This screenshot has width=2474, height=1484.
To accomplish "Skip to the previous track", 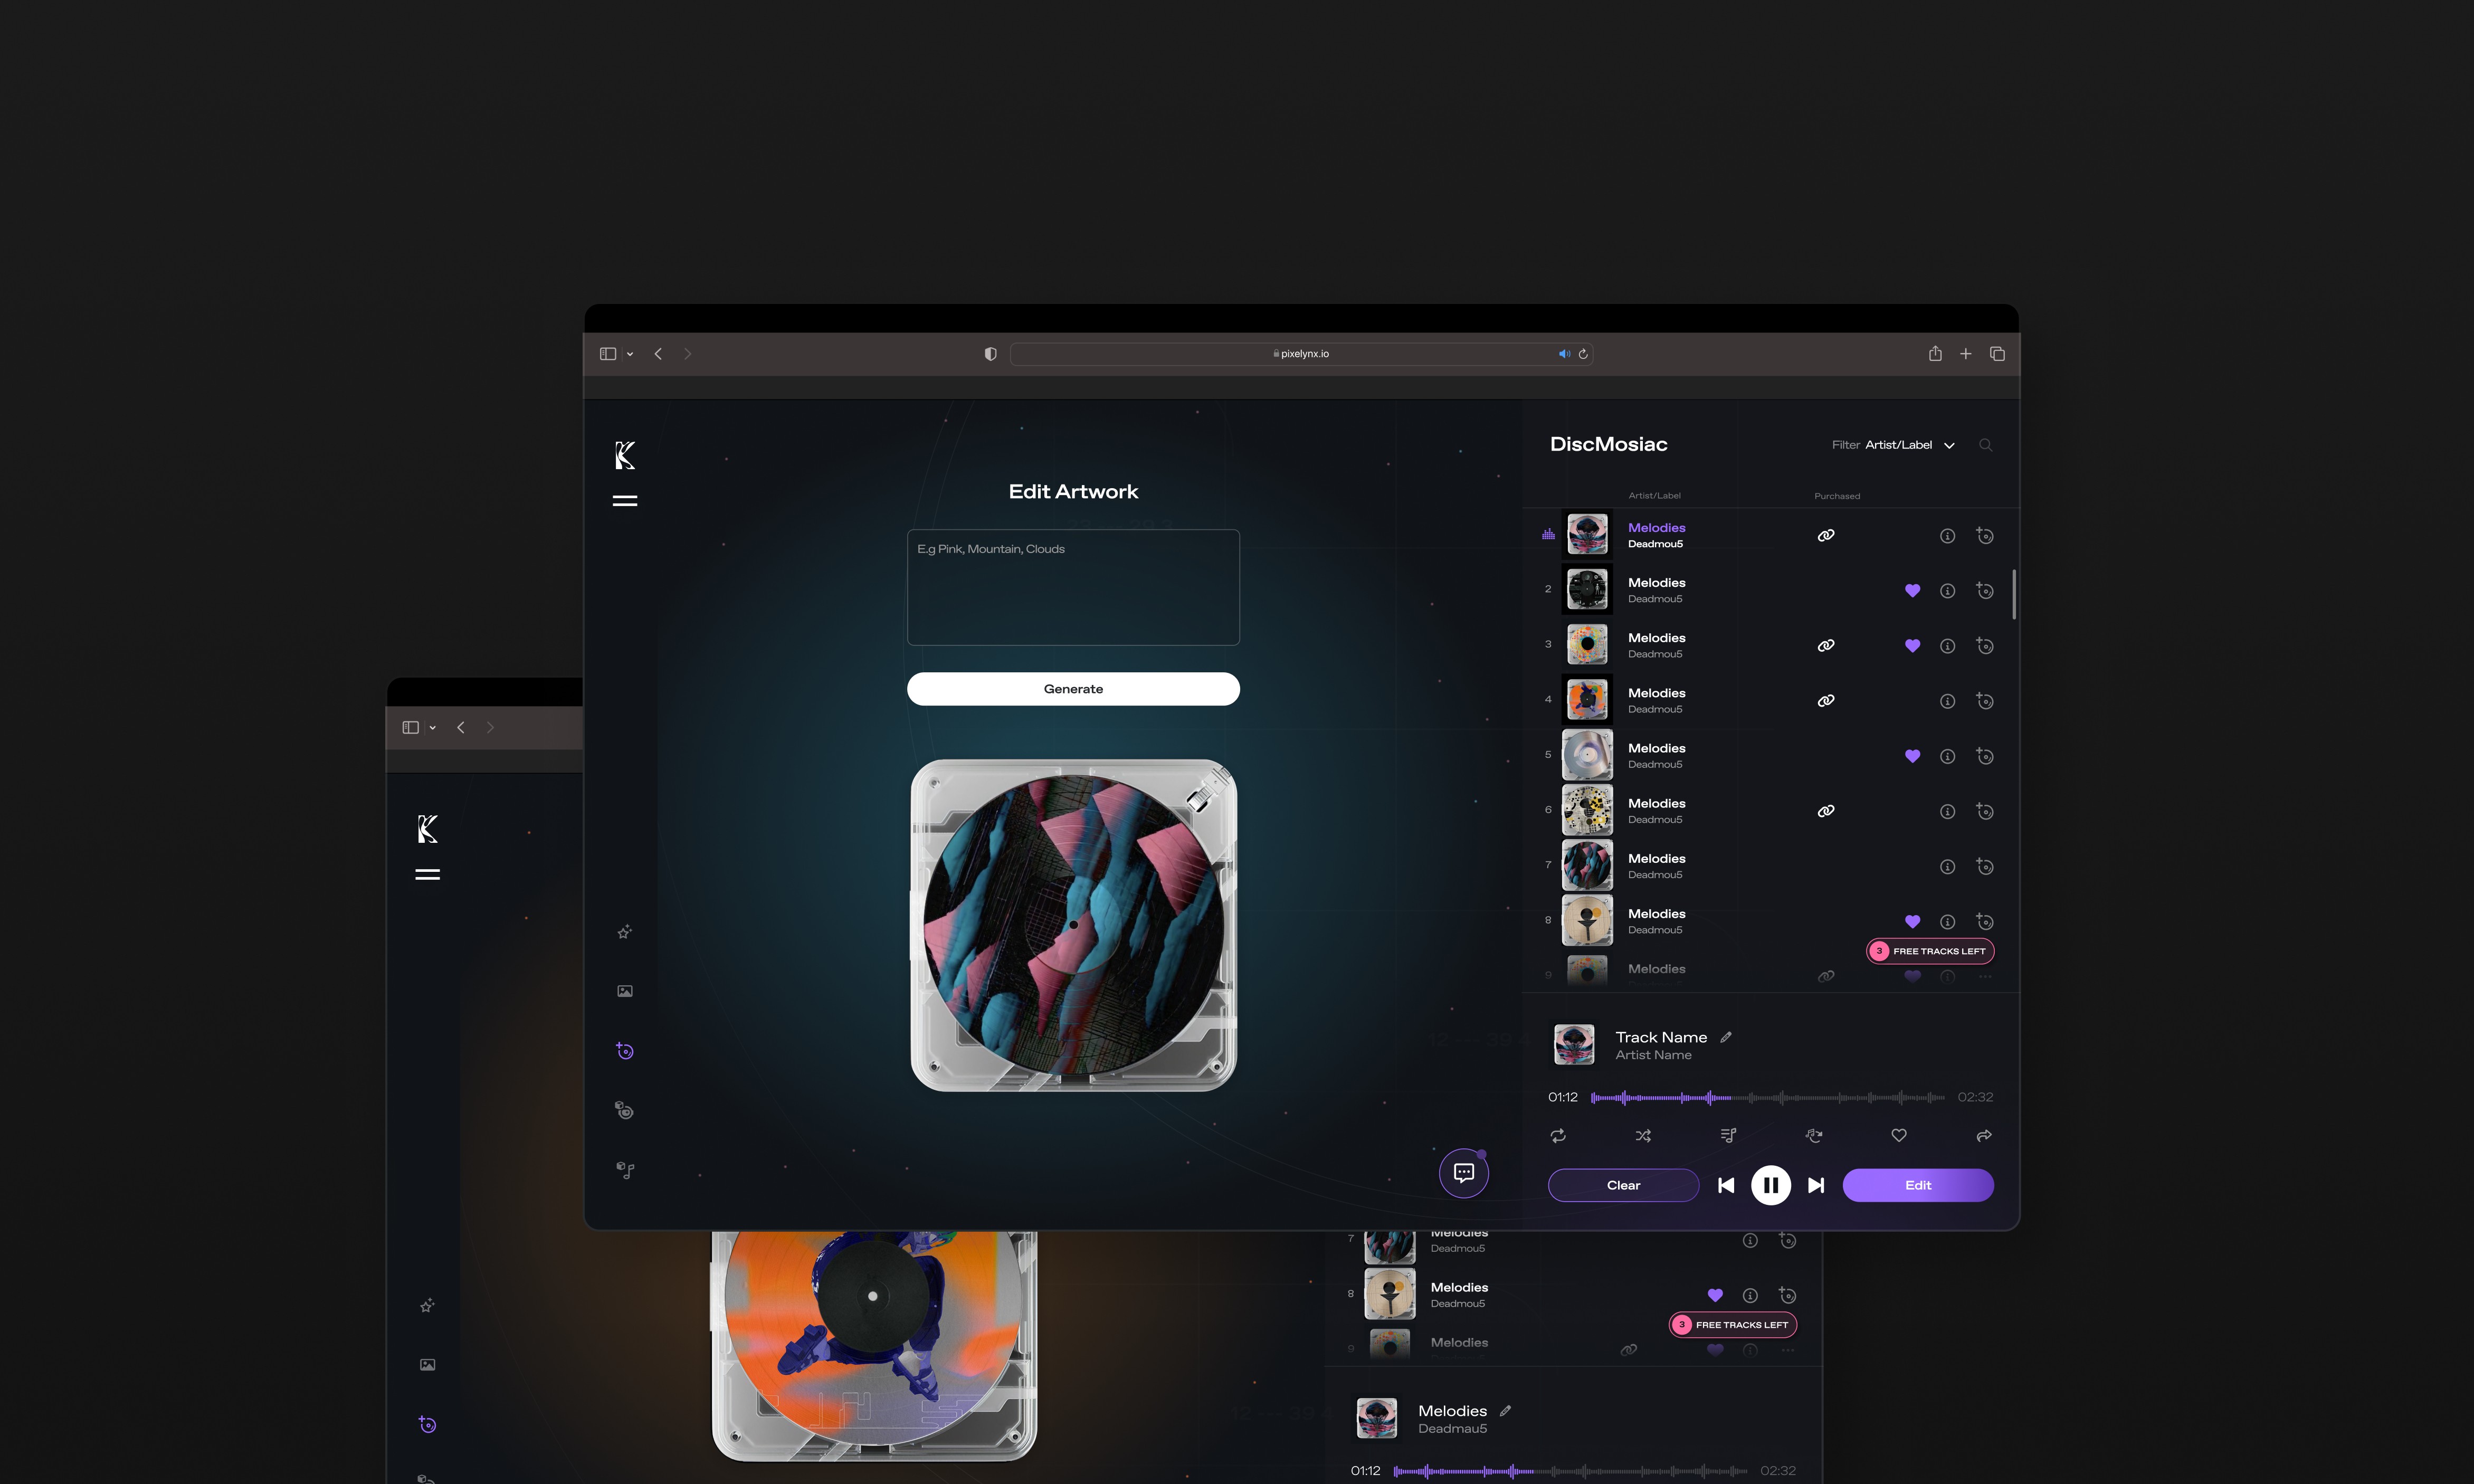I will 1726,1185.
